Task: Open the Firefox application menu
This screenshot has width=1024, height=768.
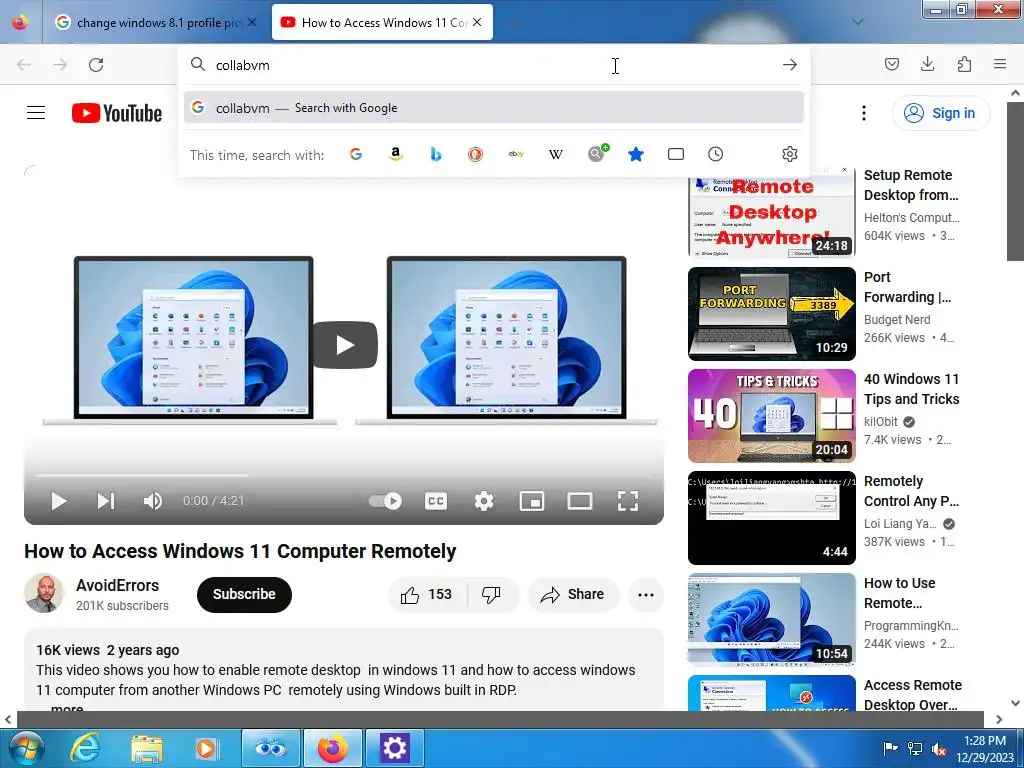Action: pyautogui.click(x=1000, y=64)
